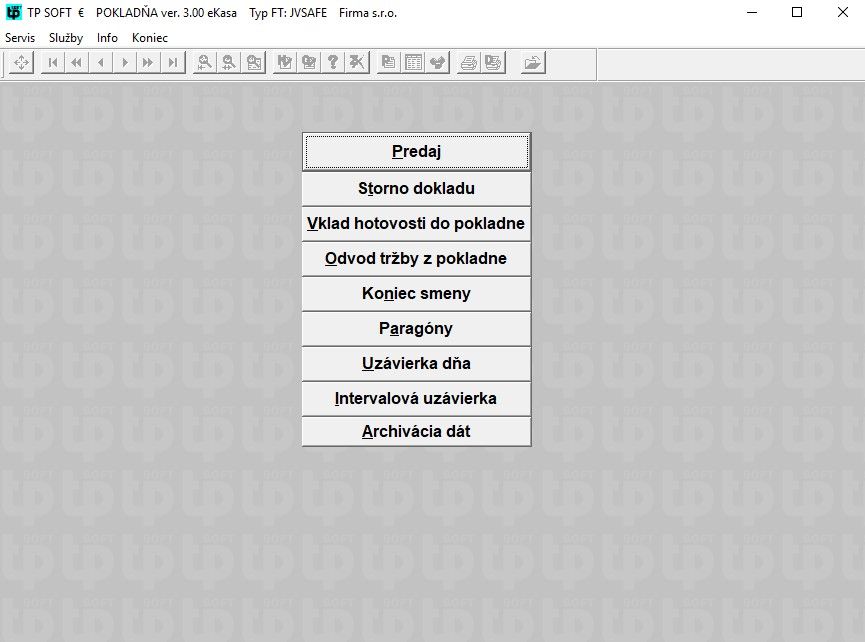This screenshot has height=642, width=865.
Task: Click the four-way move arrows toolbar icon
Action: coord(22,62)
